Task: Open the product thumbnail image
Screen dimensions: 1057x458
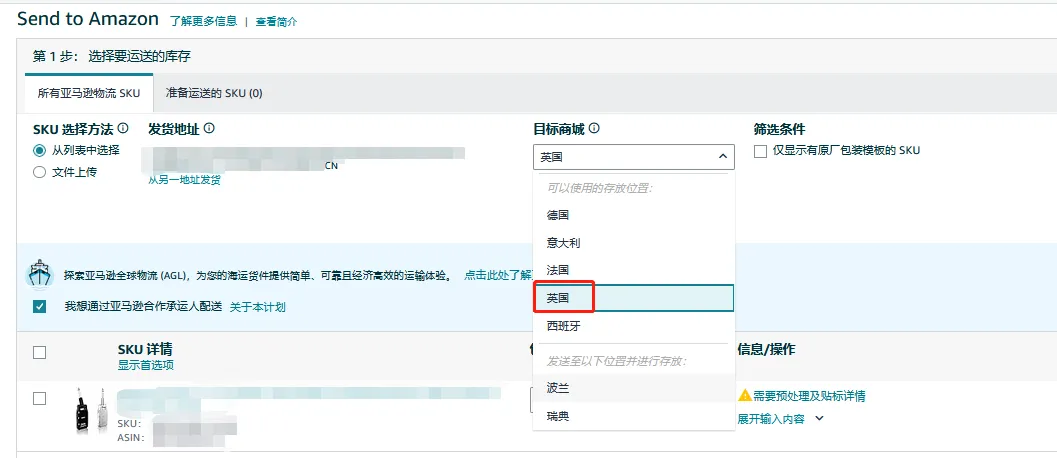Action: click(x=87, y=409)
